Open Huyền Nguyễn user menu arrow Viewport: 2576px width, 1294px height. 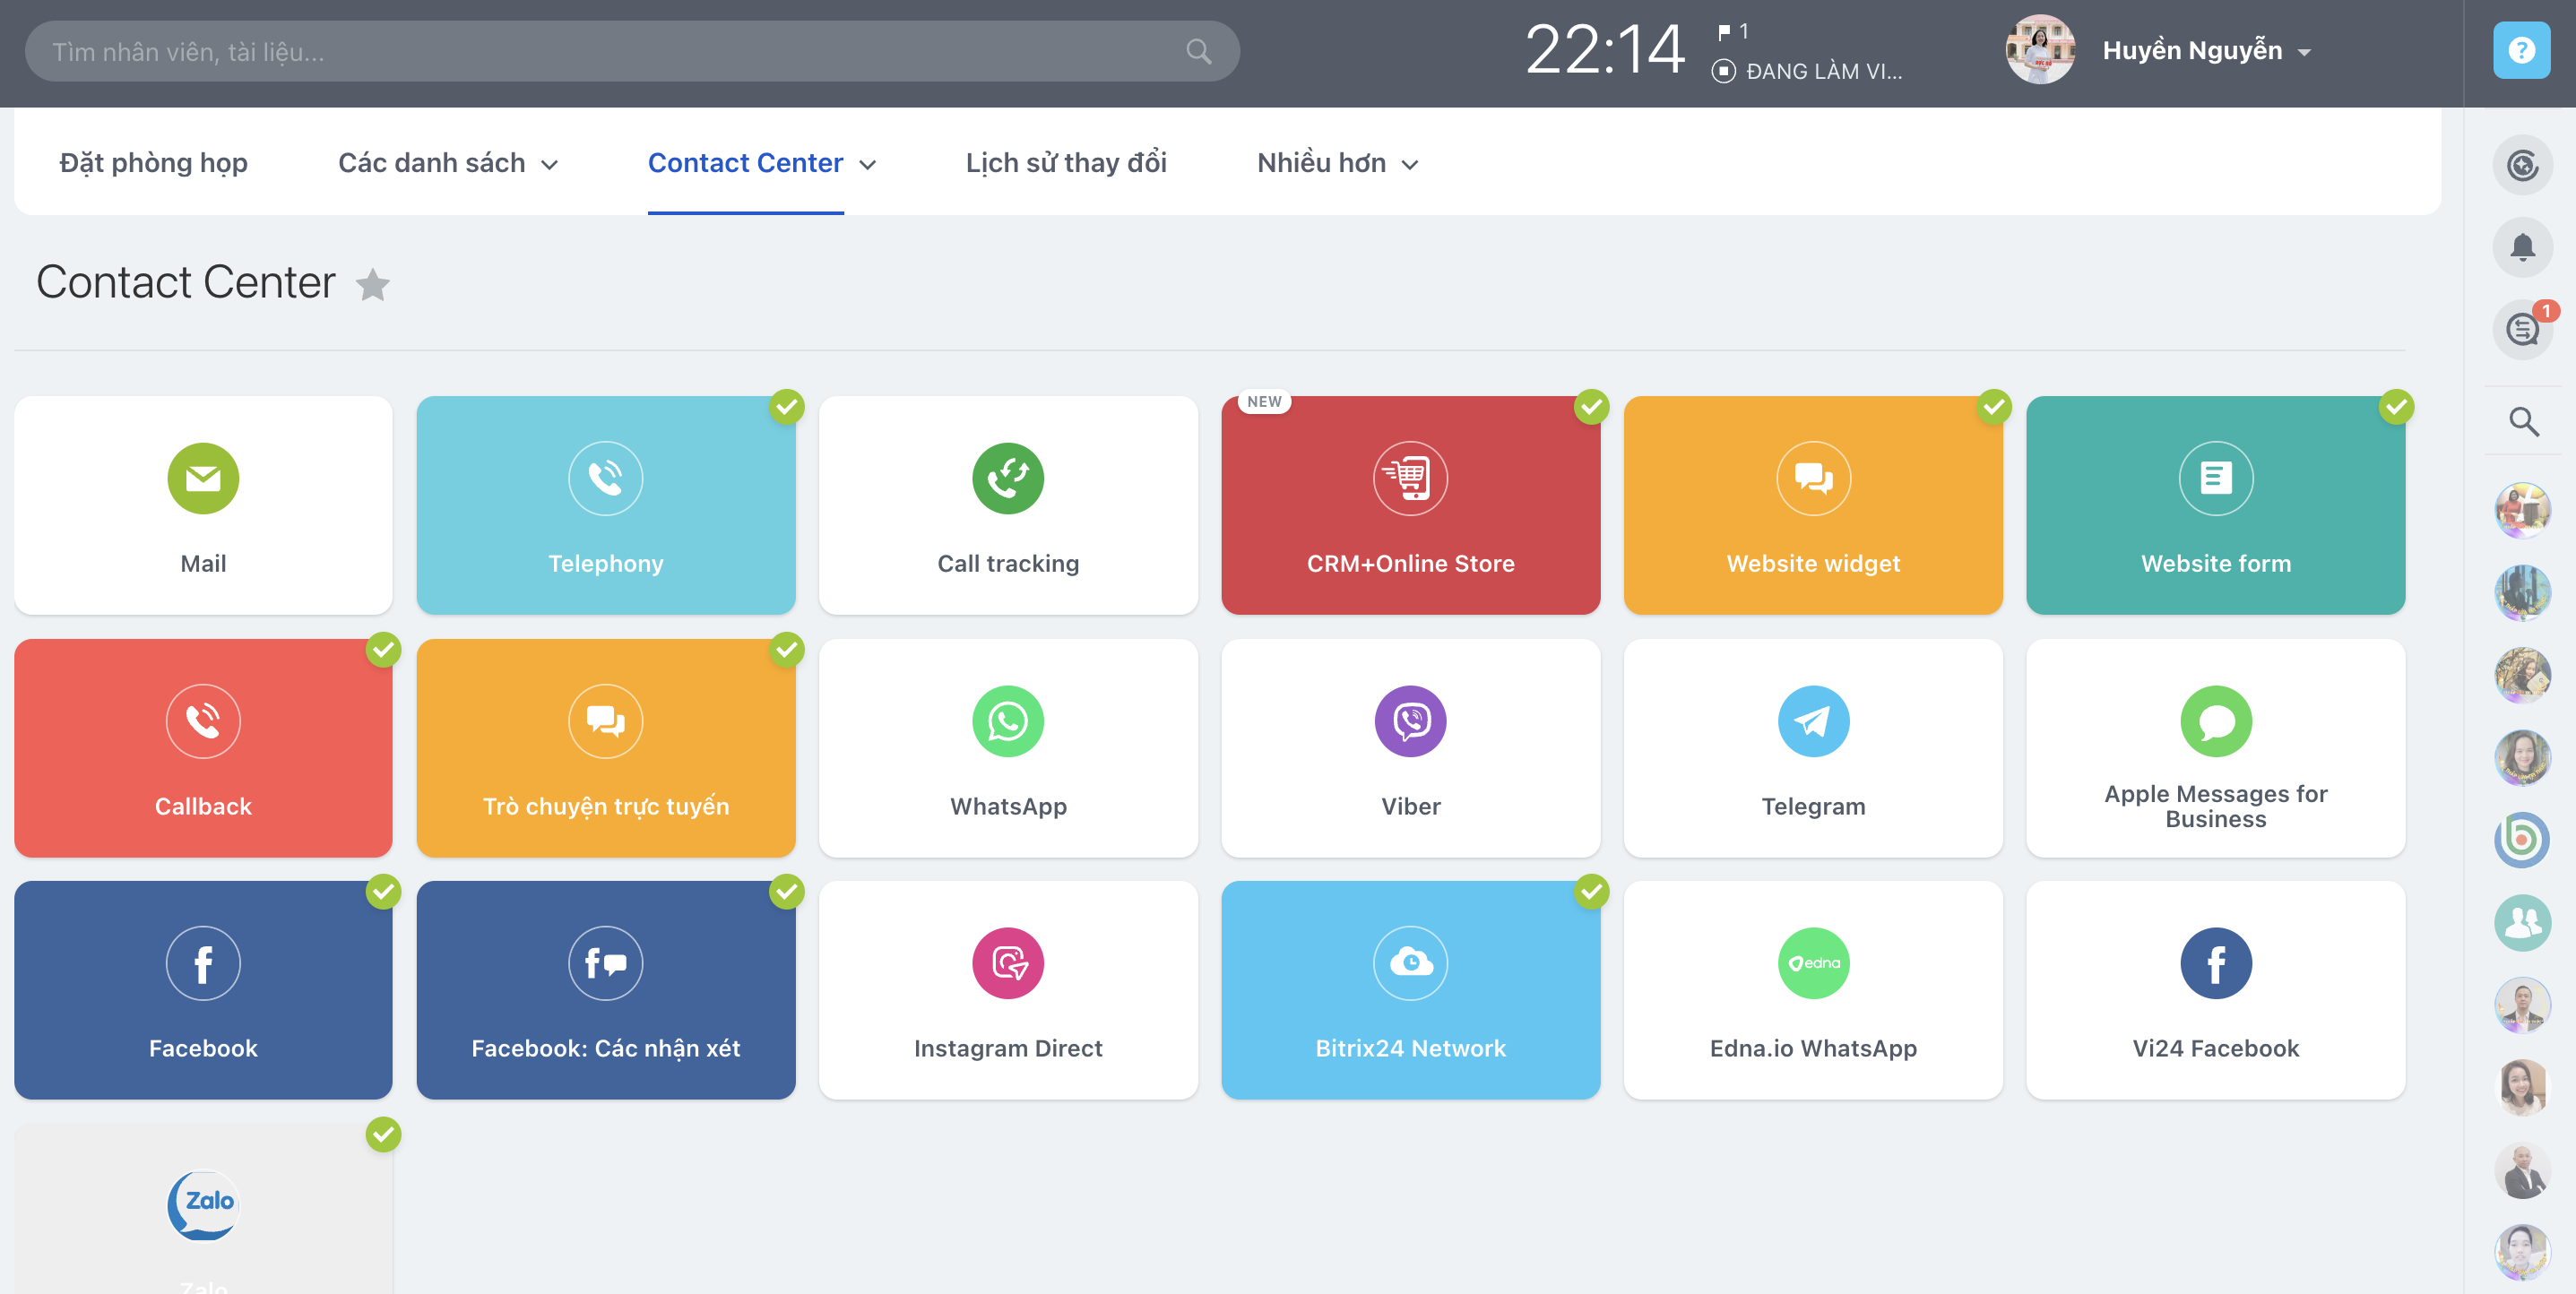(2304, 53)
